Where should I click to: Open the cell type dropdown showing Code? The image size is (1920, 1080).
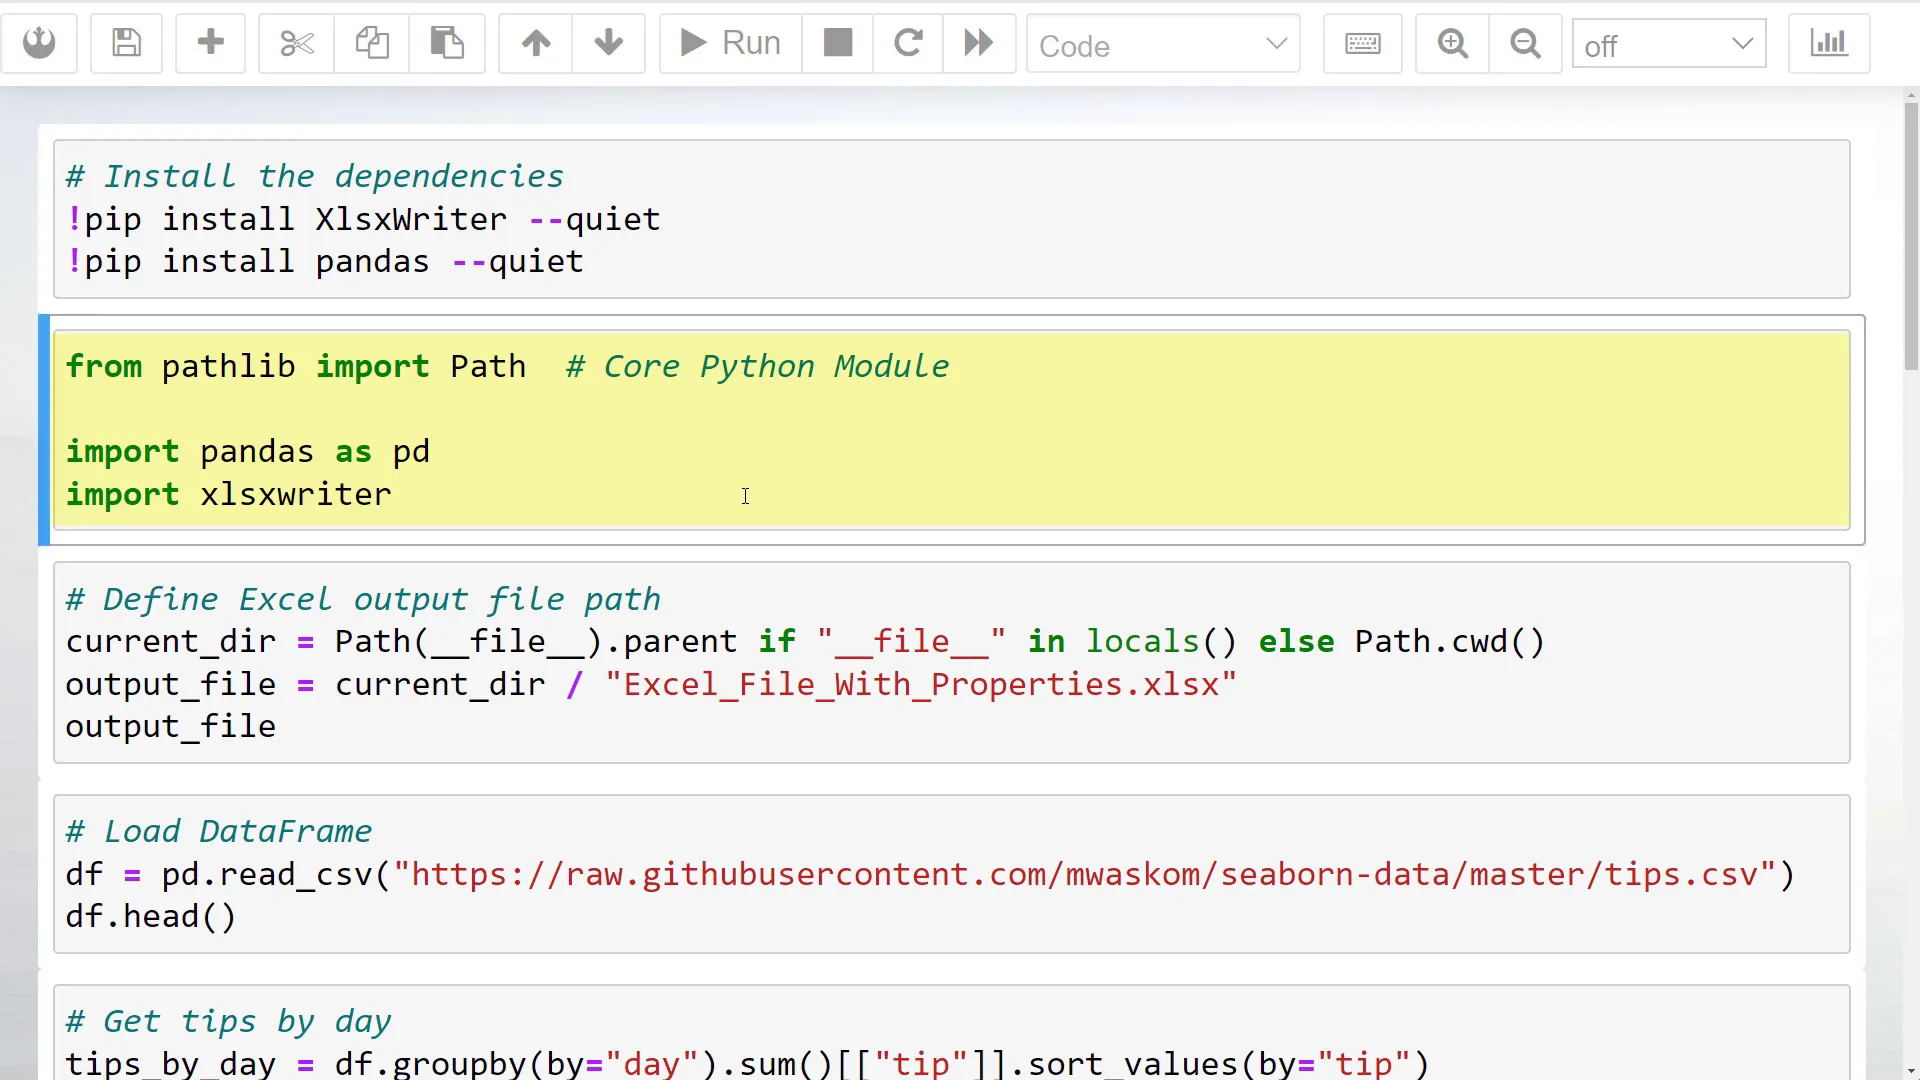pos(1163,45)
